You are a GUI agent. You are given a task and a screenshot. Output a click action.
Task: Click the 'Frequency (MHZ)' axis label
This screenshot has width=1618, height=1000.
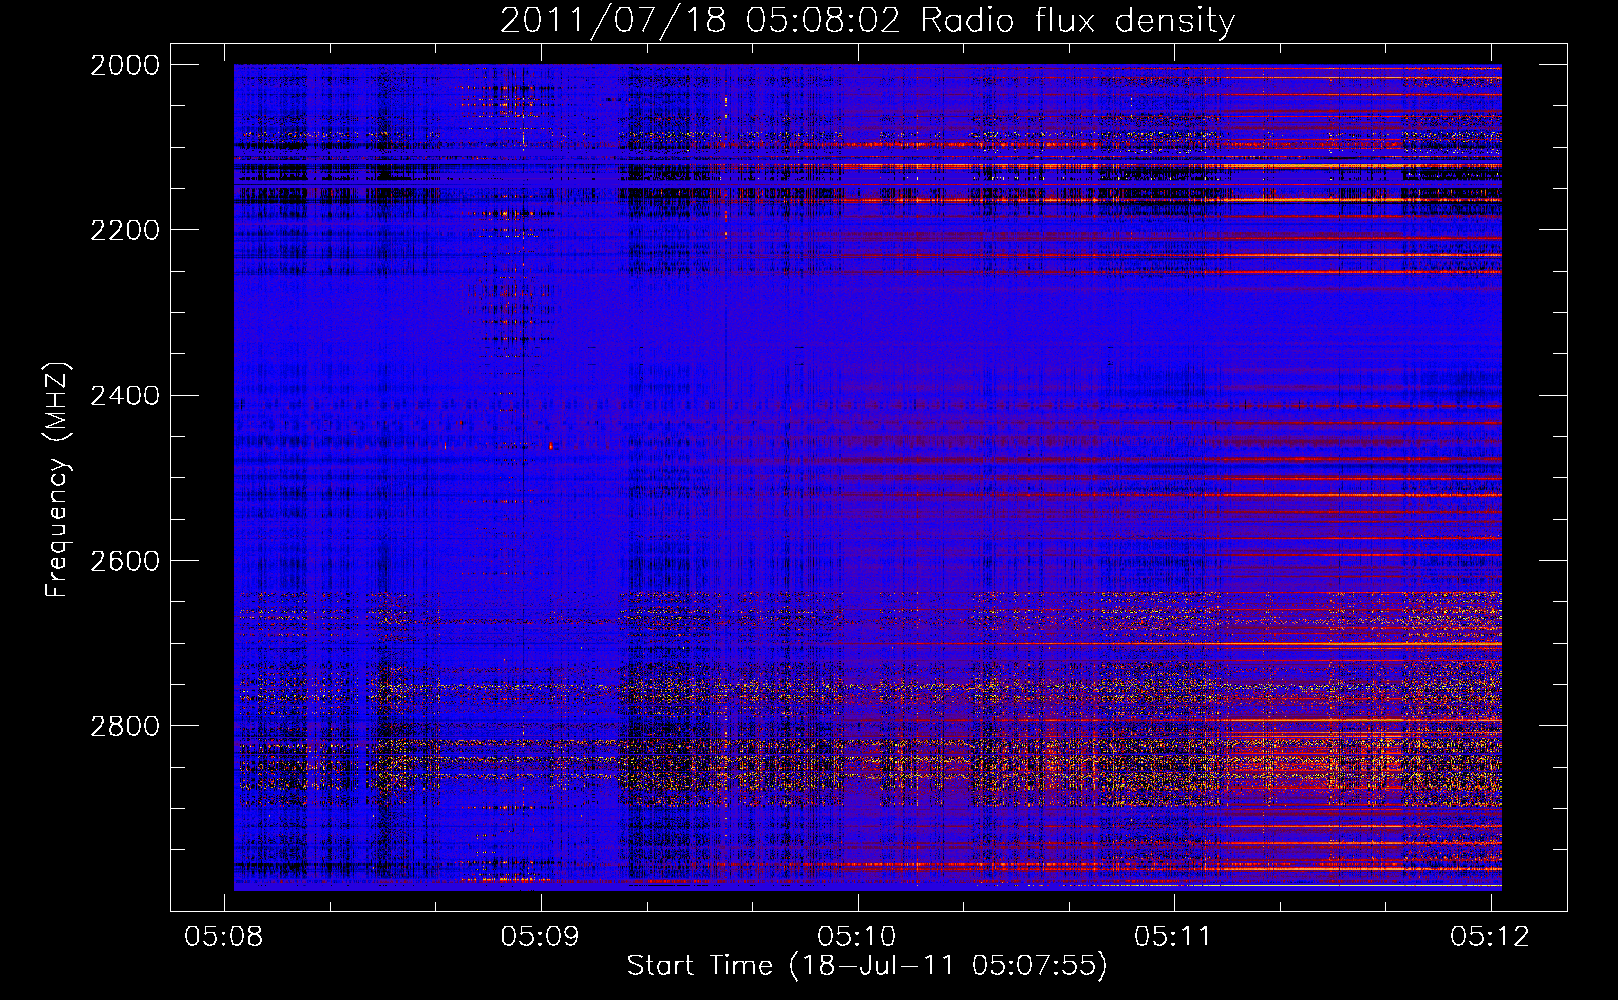[x=57, y=480]
